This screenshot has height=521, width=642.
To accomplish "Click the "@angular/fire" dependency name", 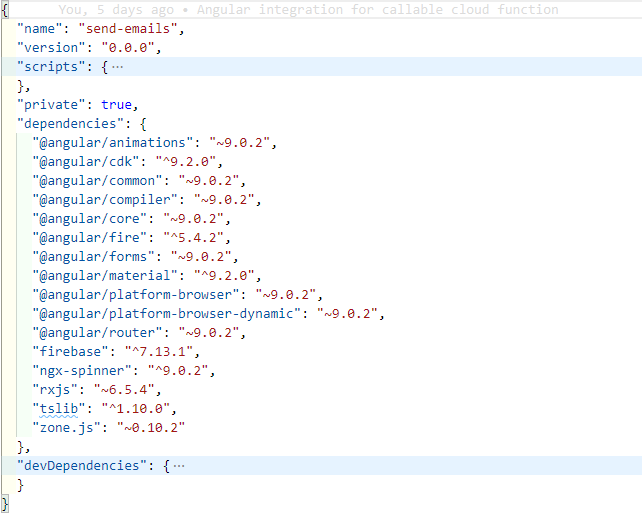I will 89,238.
